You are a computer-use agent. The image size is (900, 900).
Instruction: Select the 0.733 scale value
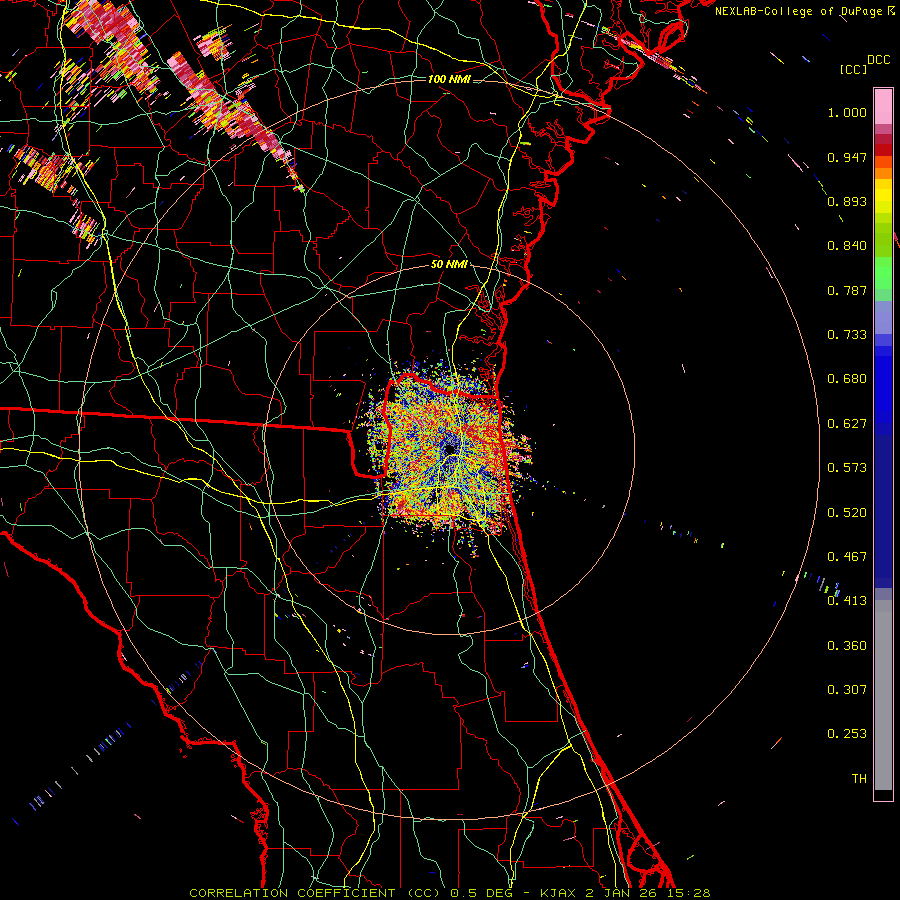tap(847, 335)
